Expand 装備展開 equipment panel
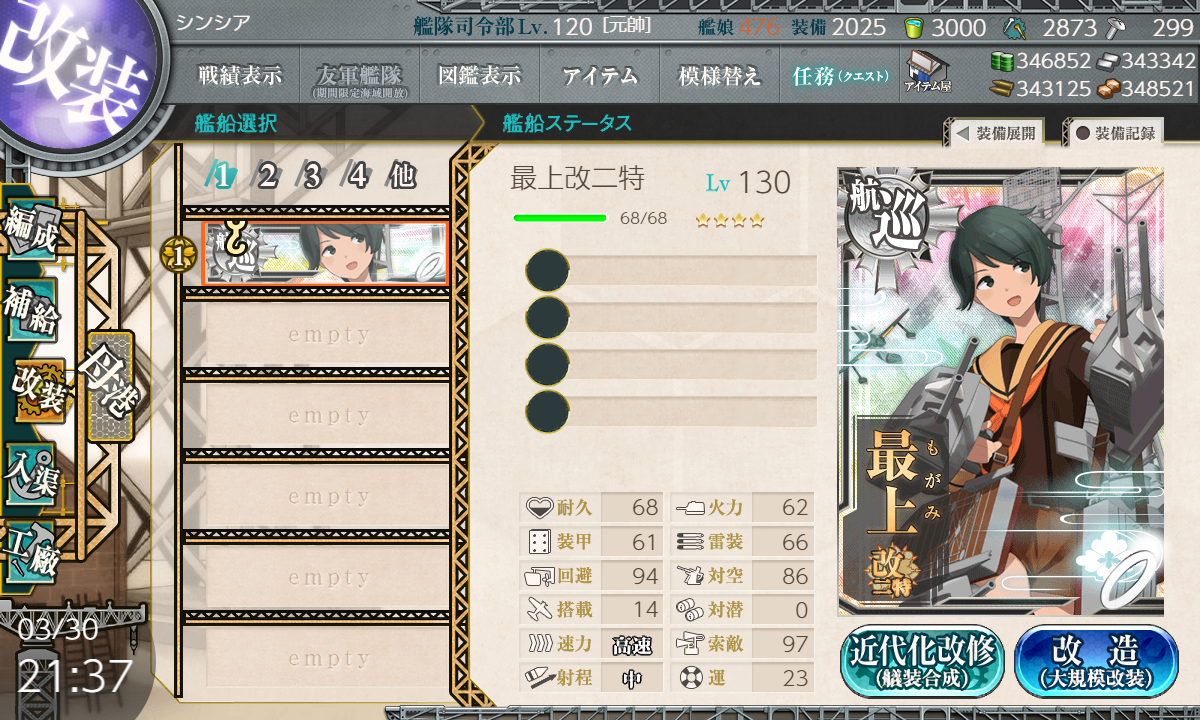1200x720 pixels. click(x=994, y=133)
